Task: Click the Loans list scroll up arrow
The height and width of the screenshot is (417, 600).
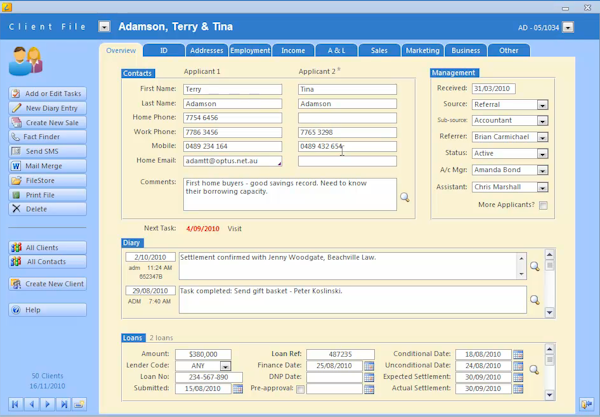Action: 549,349
